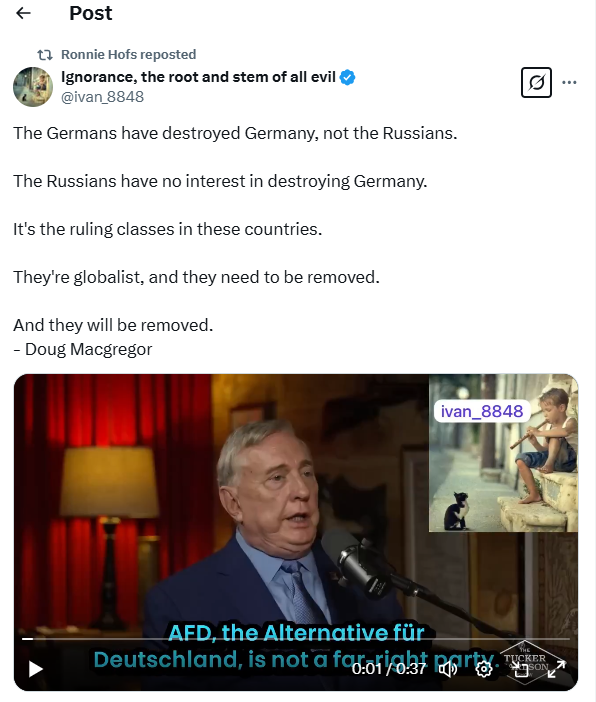Screen dimensions: 596x702
Task: Click the author display name "Ignorance, the root..."
Action: (198, 77)
